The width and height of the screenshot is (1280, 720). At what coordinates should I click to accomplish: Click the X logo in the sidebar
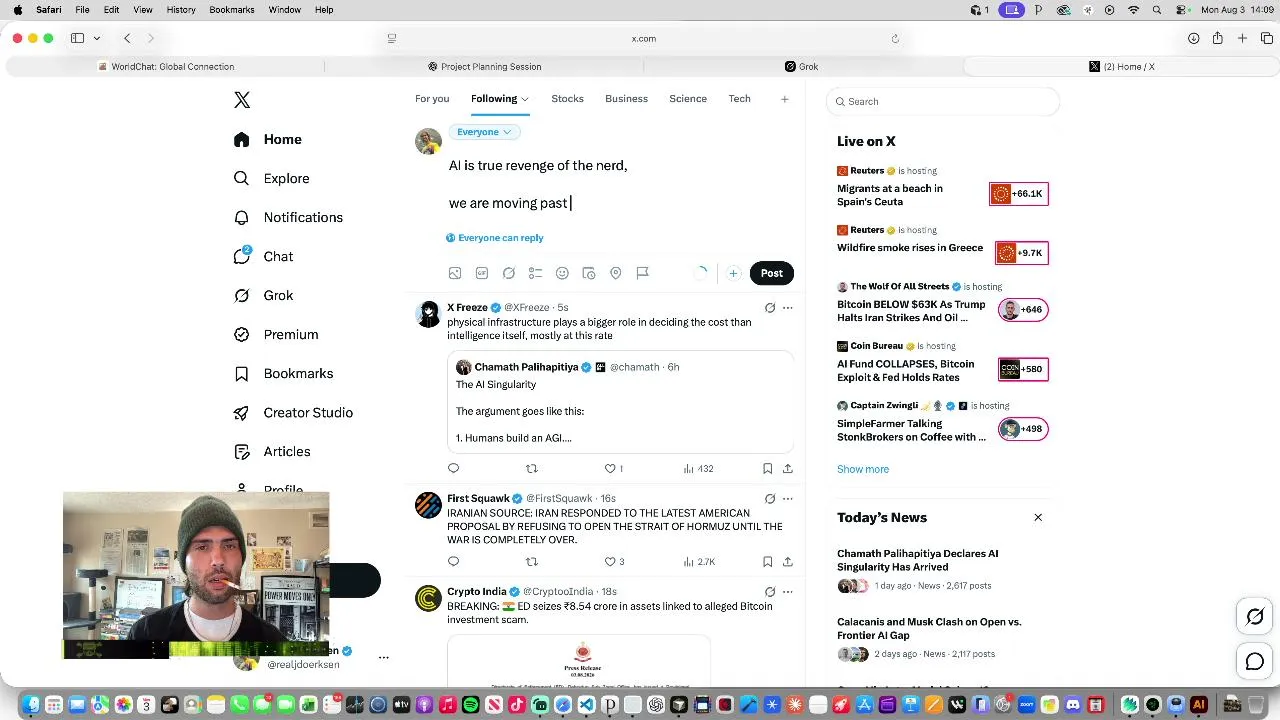[242, 100]
